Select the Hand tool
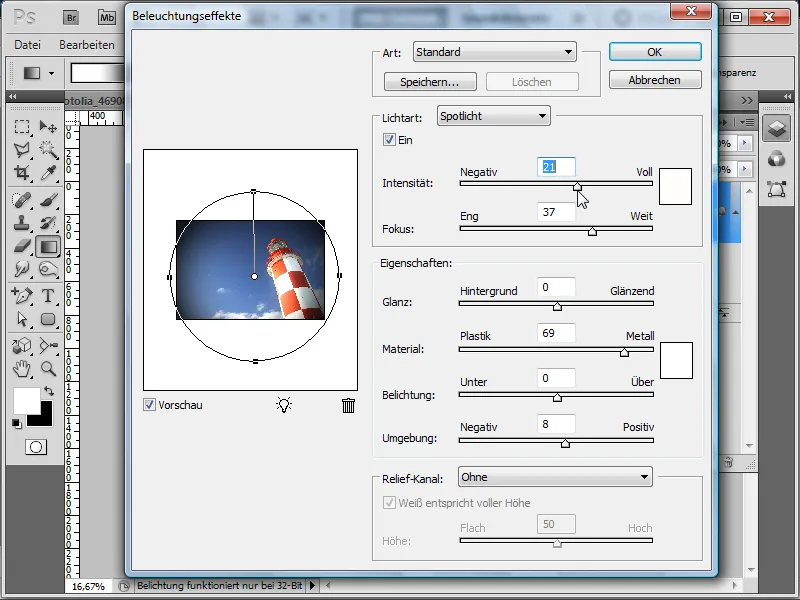The image size is (800, 600). click(x=21, y=368)
